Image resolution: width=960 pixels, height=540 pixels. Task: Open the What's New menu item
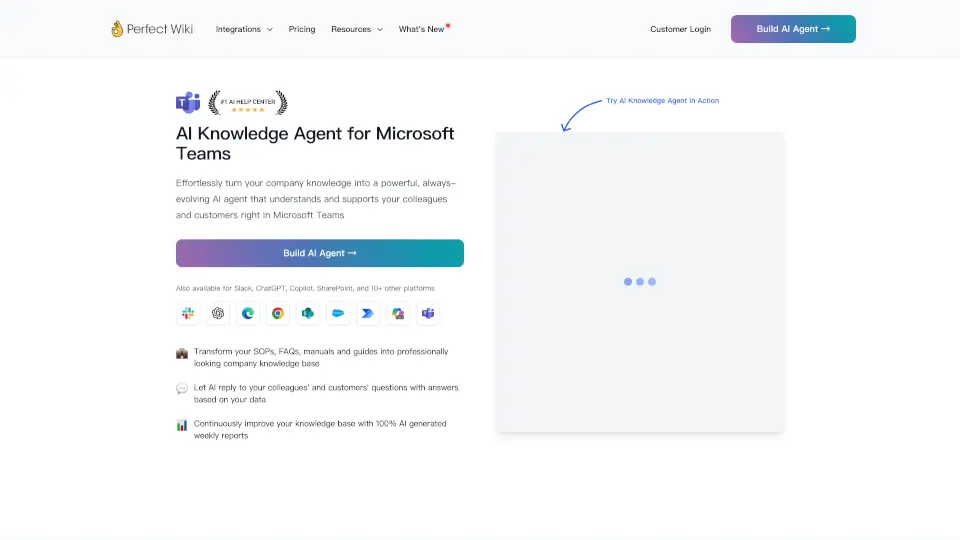[x=422, y=29]
